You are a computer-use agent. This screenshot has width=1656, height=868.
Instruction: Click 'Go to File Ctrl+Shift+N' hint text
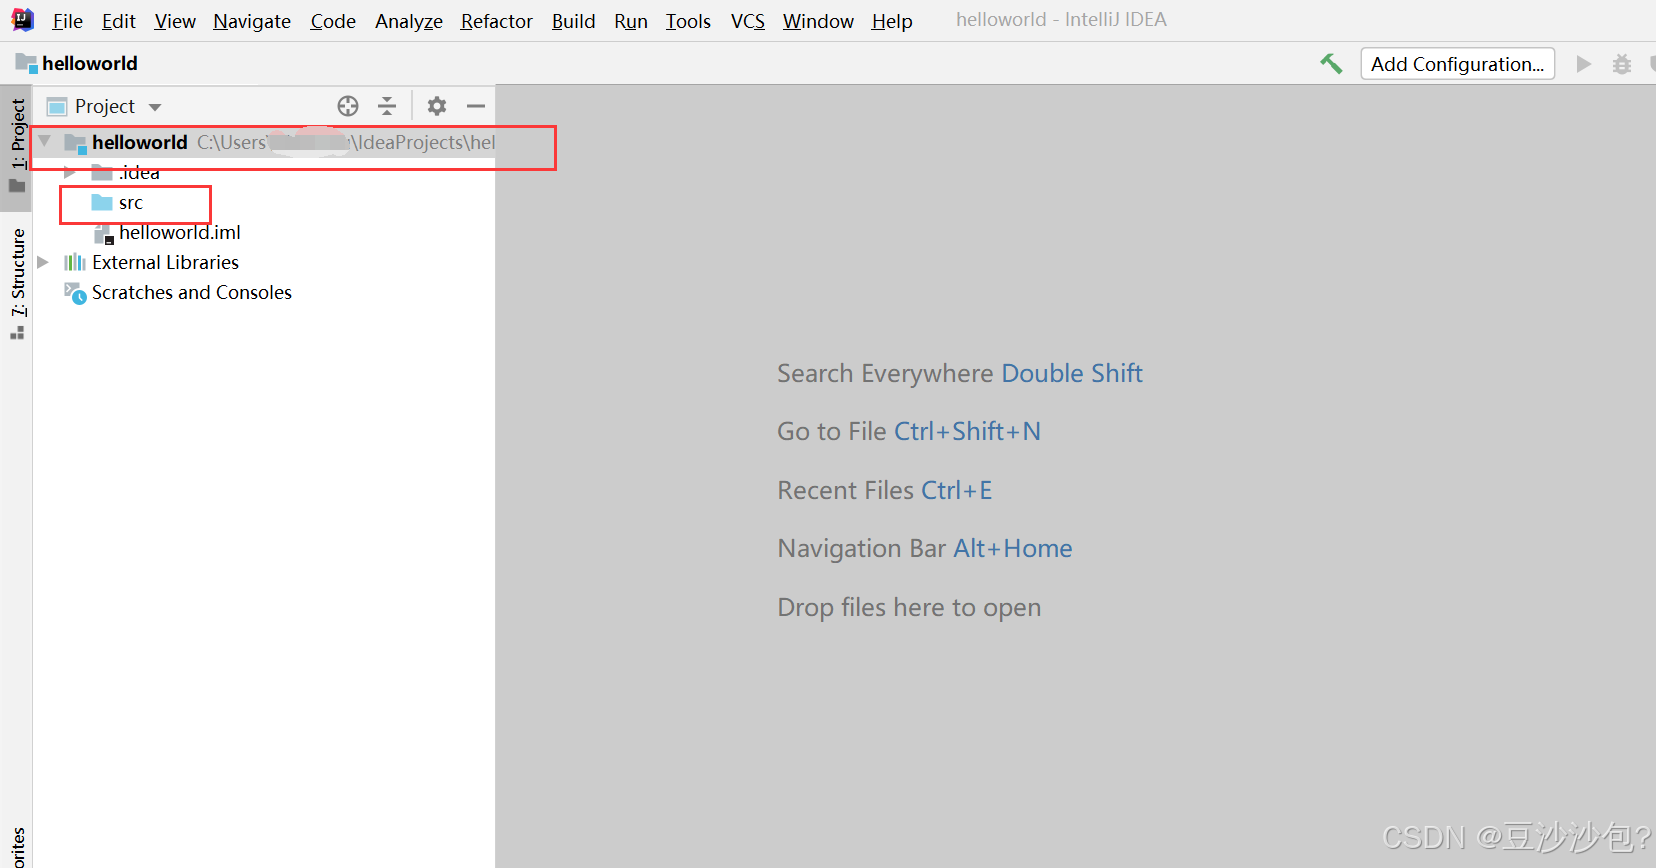pos(909,431)
